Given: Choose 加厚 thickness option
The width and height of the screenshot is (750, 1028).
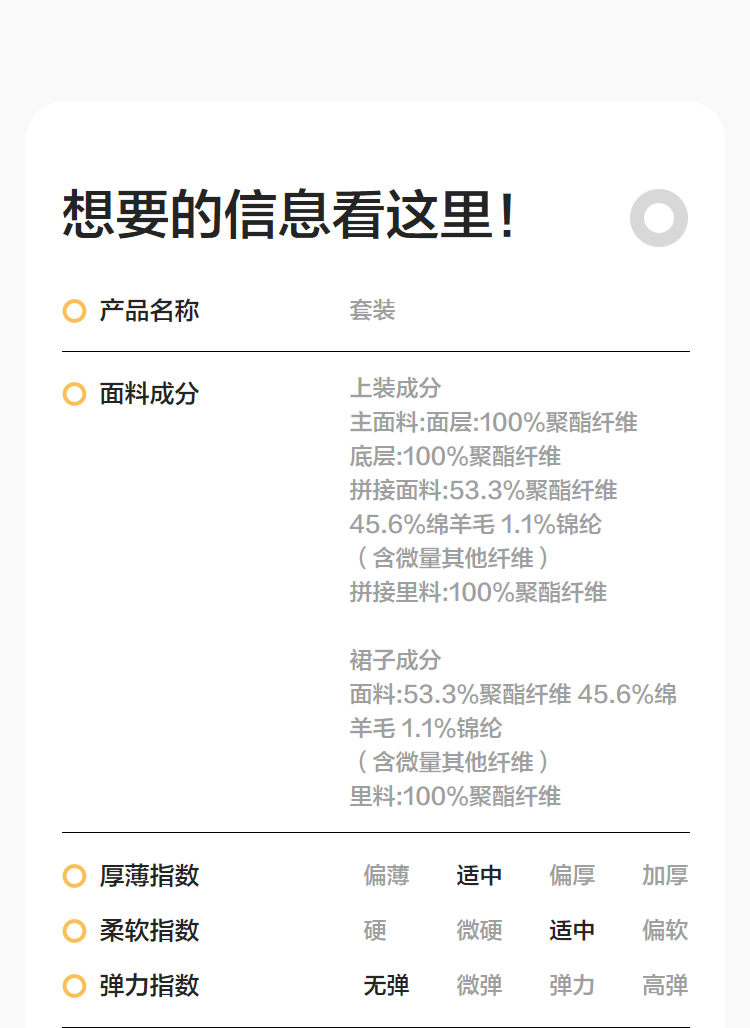Looking at the screenshot, I should click(x=665, y=876).
